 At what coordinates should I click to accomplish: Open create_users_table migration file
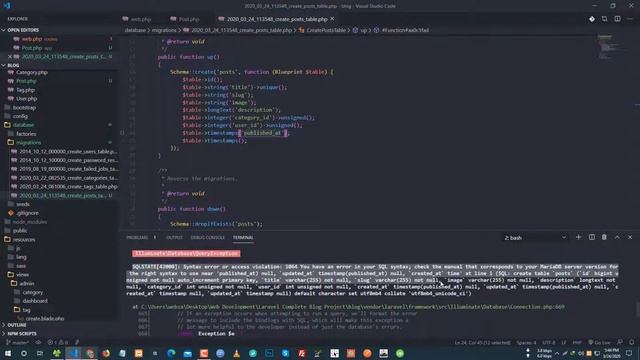coord(68,151)
